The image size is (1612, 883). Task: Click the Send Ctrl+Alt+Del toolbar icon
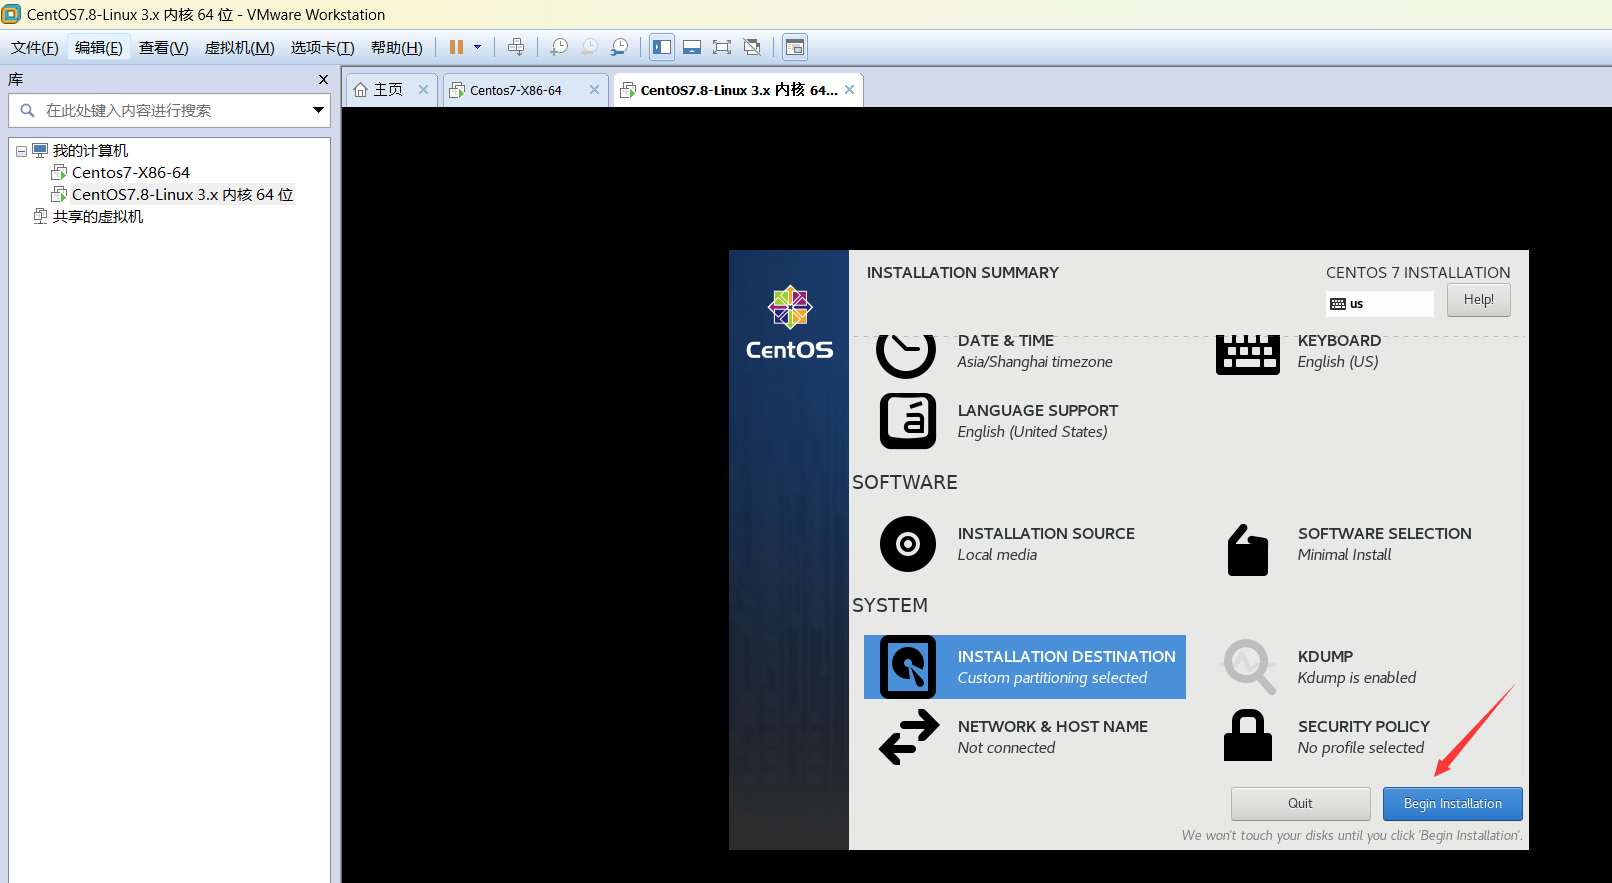pos(516,47)
